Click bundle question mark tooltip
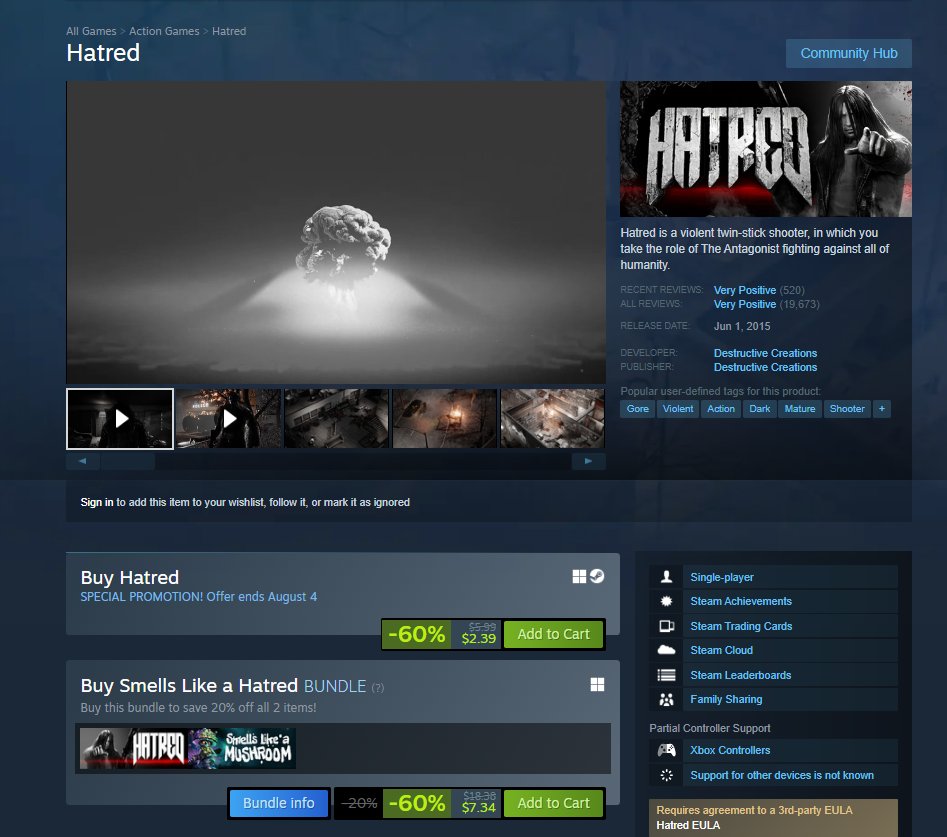 point(377,688)
